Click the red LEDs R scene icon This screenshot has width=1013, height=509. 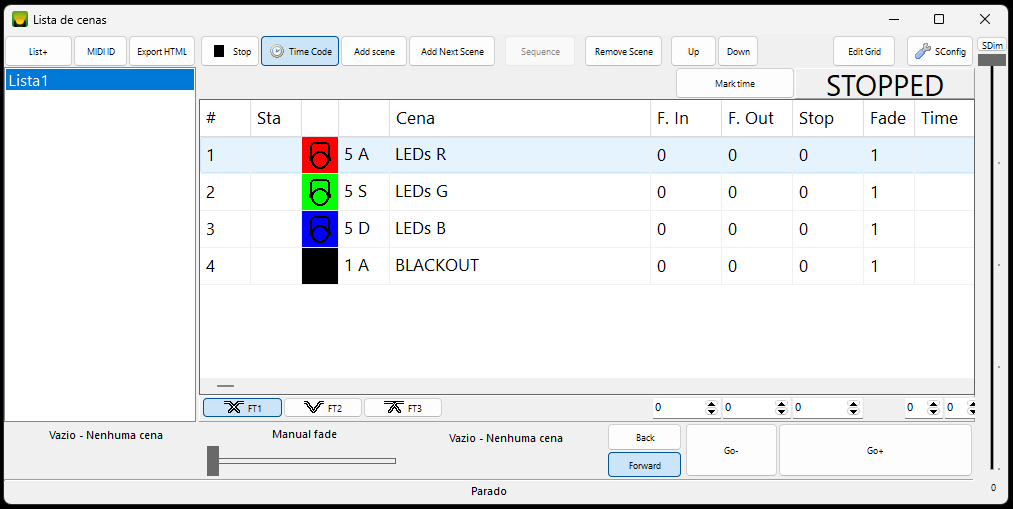tap(320, 155)
